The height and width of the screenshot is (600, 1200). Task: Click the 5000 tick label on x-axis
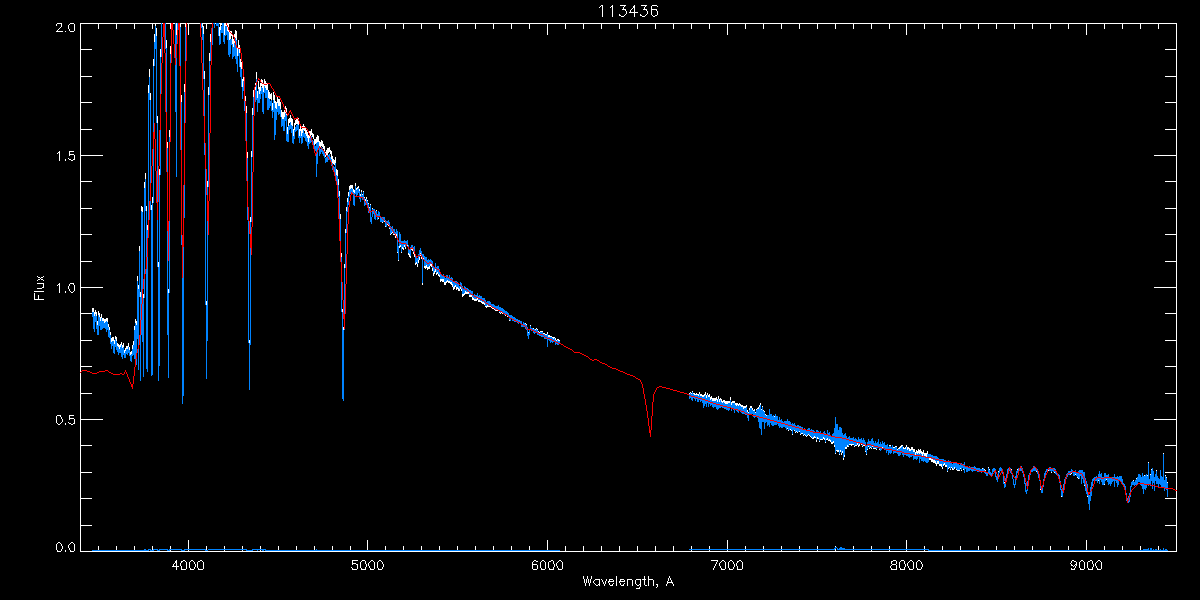pos(367,564)
